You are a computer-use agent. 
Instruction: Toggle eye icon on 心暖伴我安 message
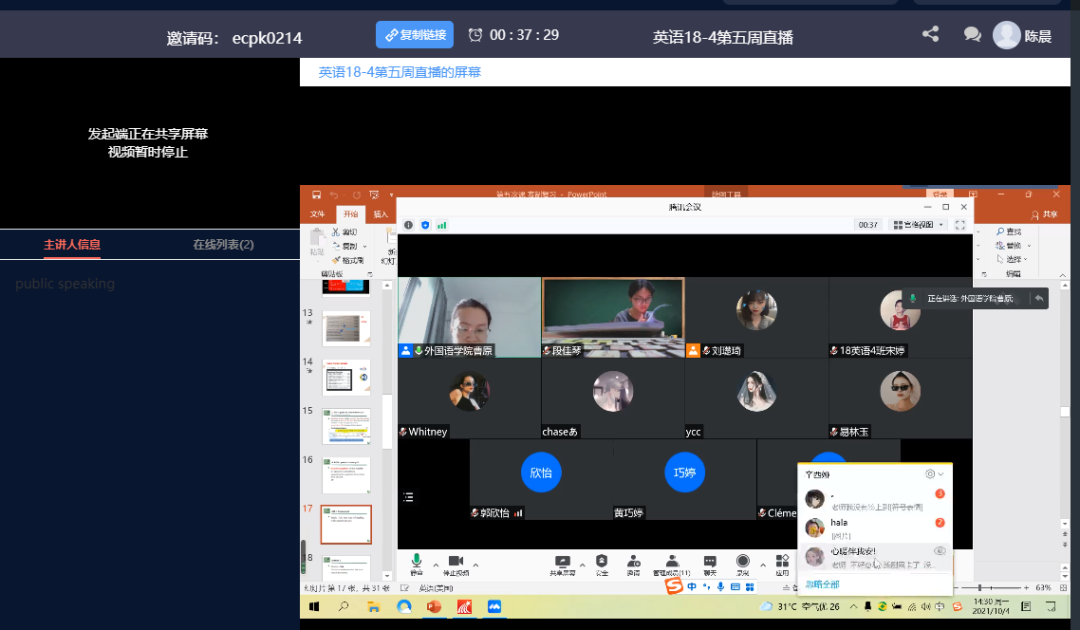tap(939, 551)
